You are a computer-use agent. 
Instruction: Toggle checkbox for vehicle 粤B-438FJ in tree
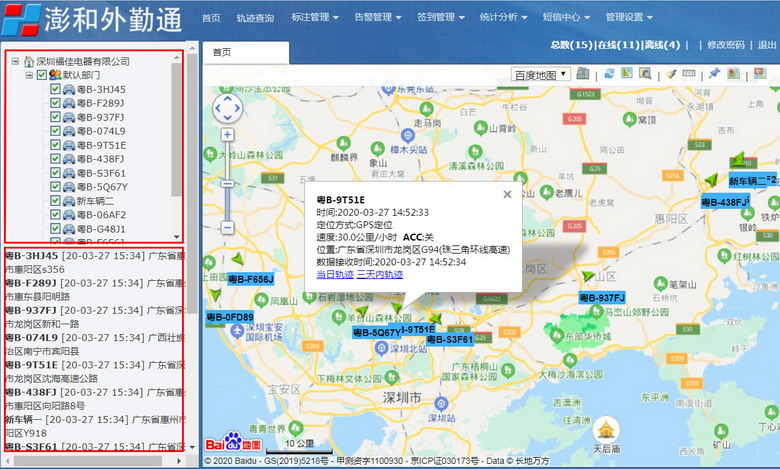55,159
